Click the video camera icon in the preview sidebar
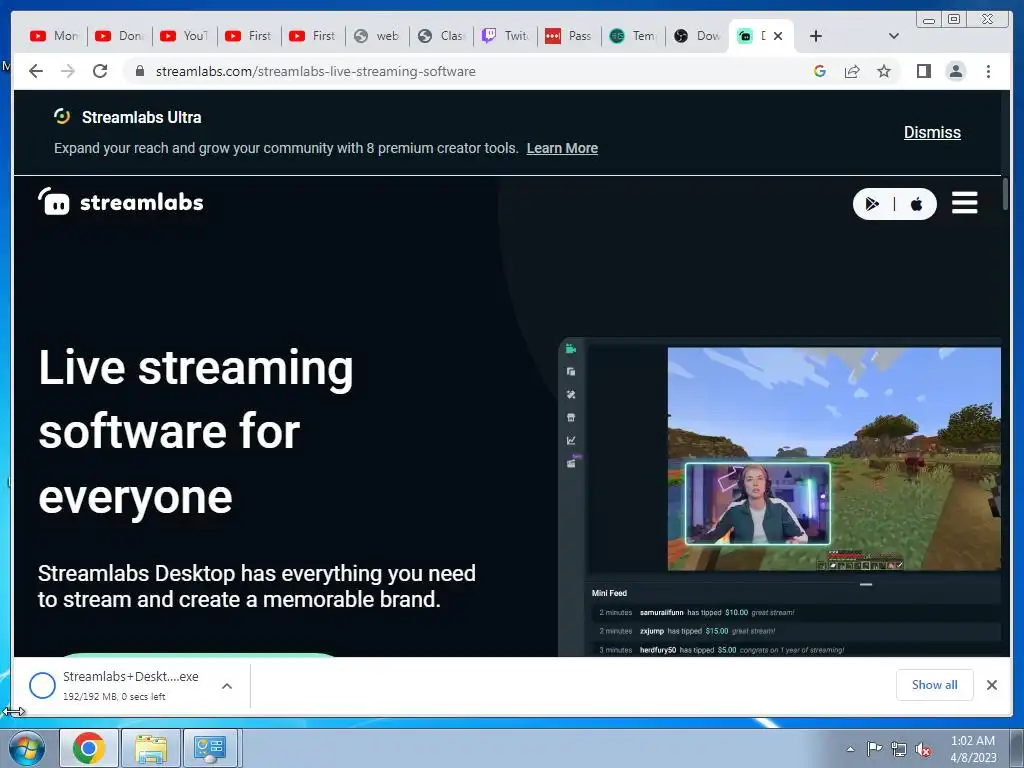 [571, 349]
